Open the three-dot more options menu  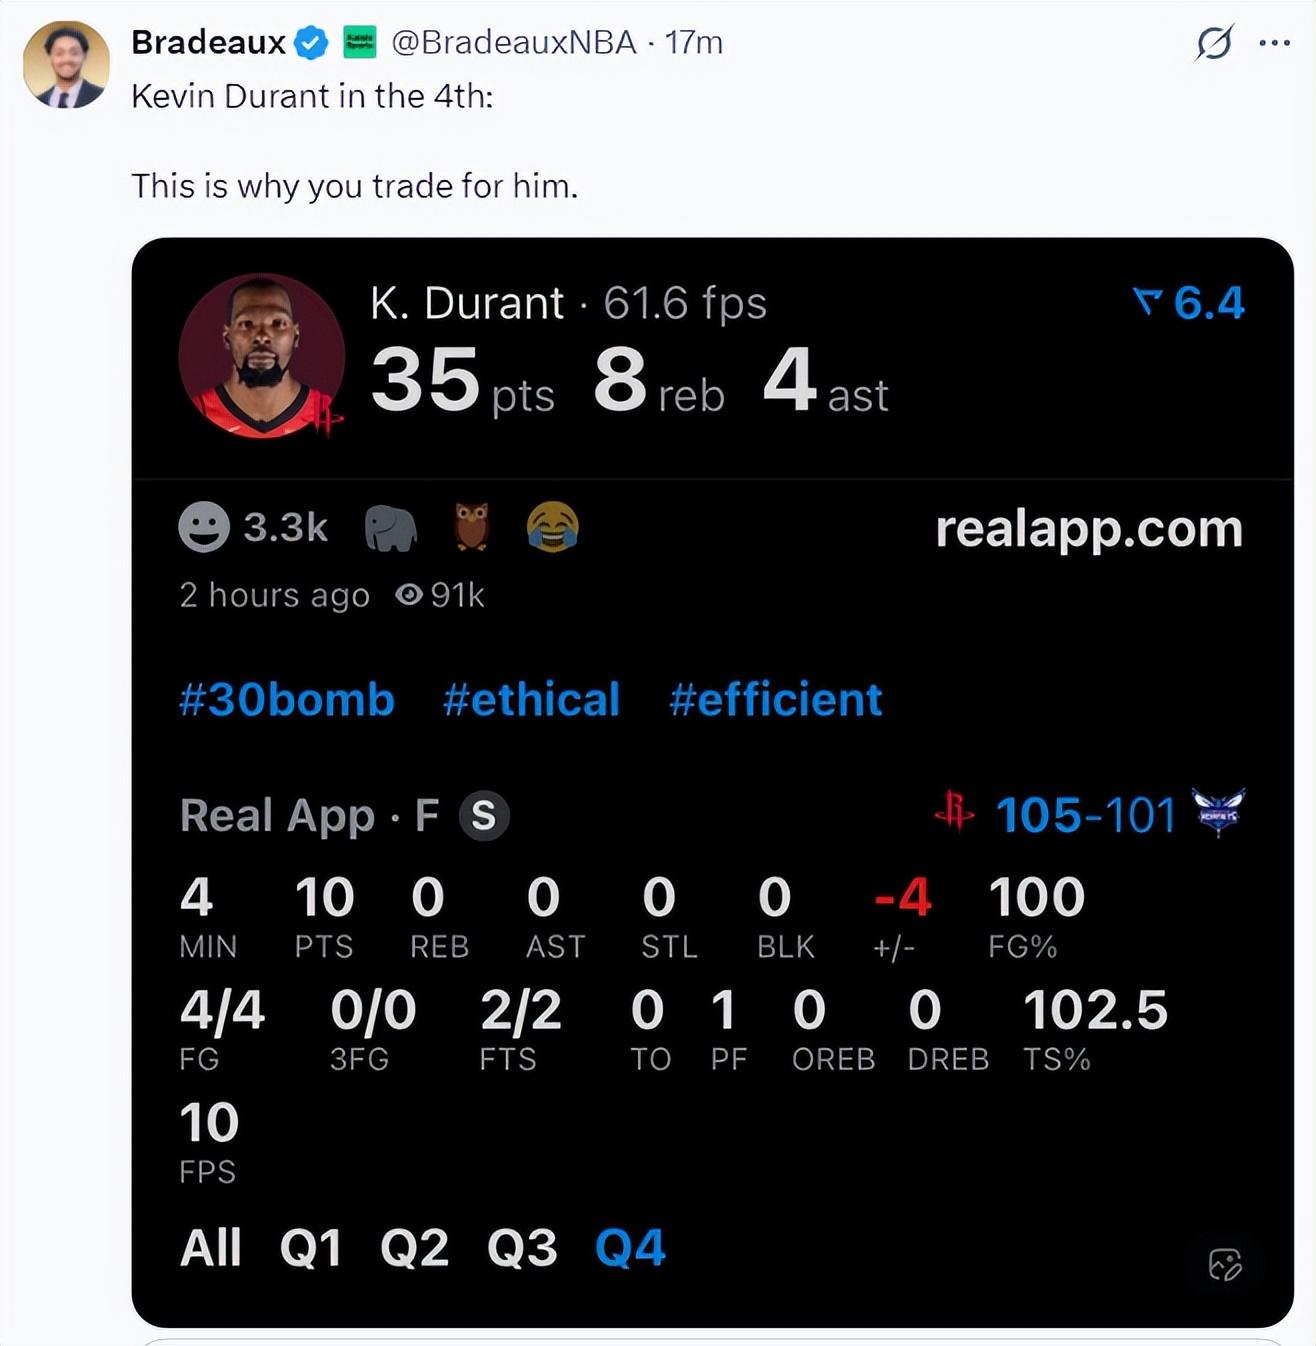[1274, 43]
